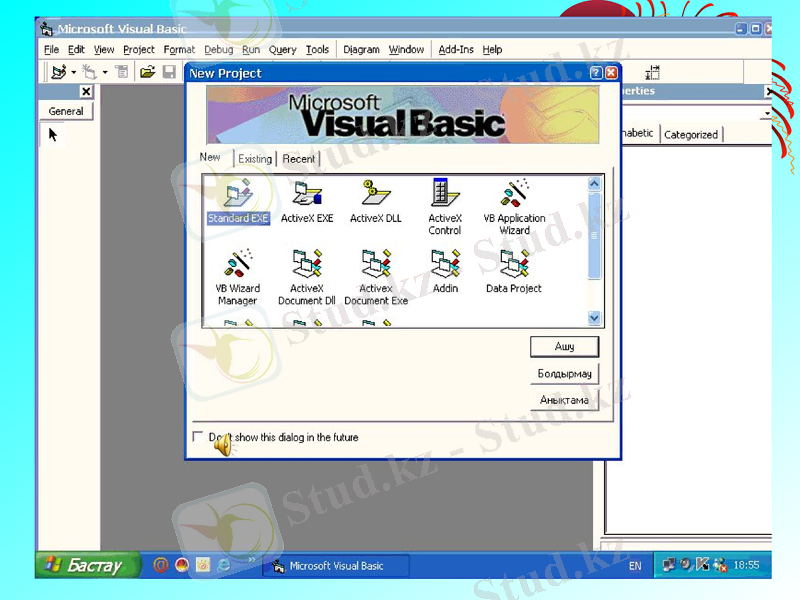Open the Add-Ins menu
The image size is (800, 600).
point(456,49)
